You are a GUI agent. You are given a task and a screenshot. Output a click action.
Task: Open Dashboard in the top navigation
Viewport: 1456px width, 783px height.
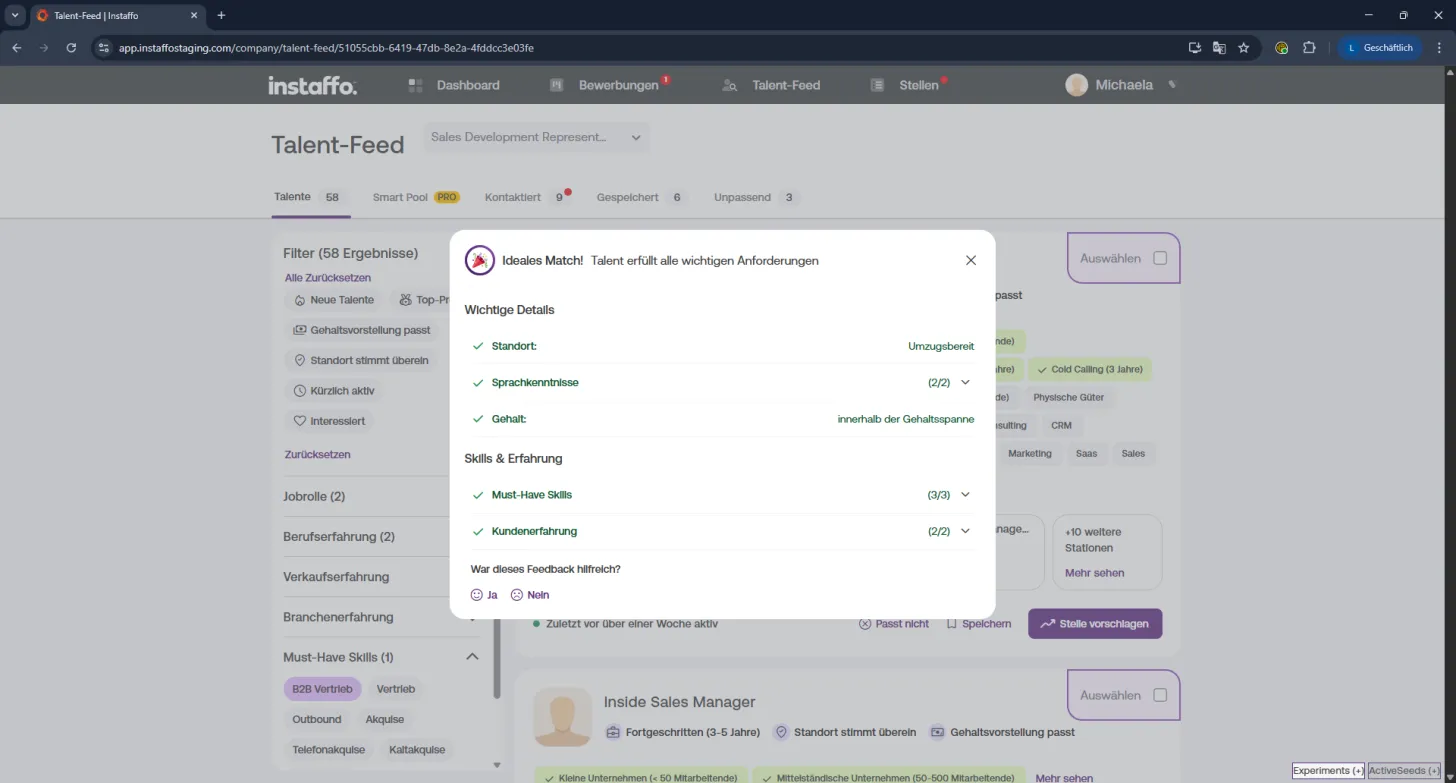pyautogui.click(x=454, y=85)
